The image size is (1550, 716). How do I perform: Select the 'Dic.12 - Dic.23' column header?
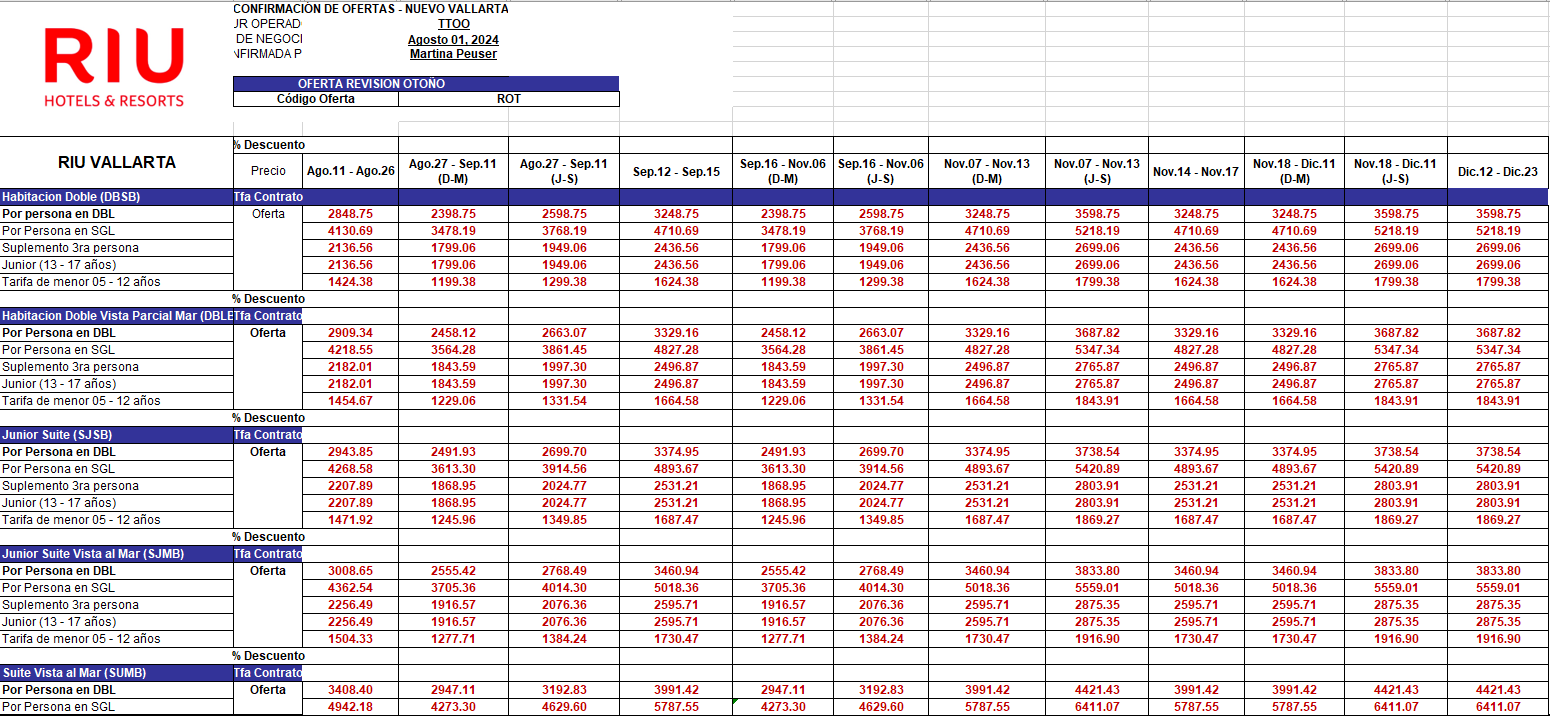tap(1498, 171)
